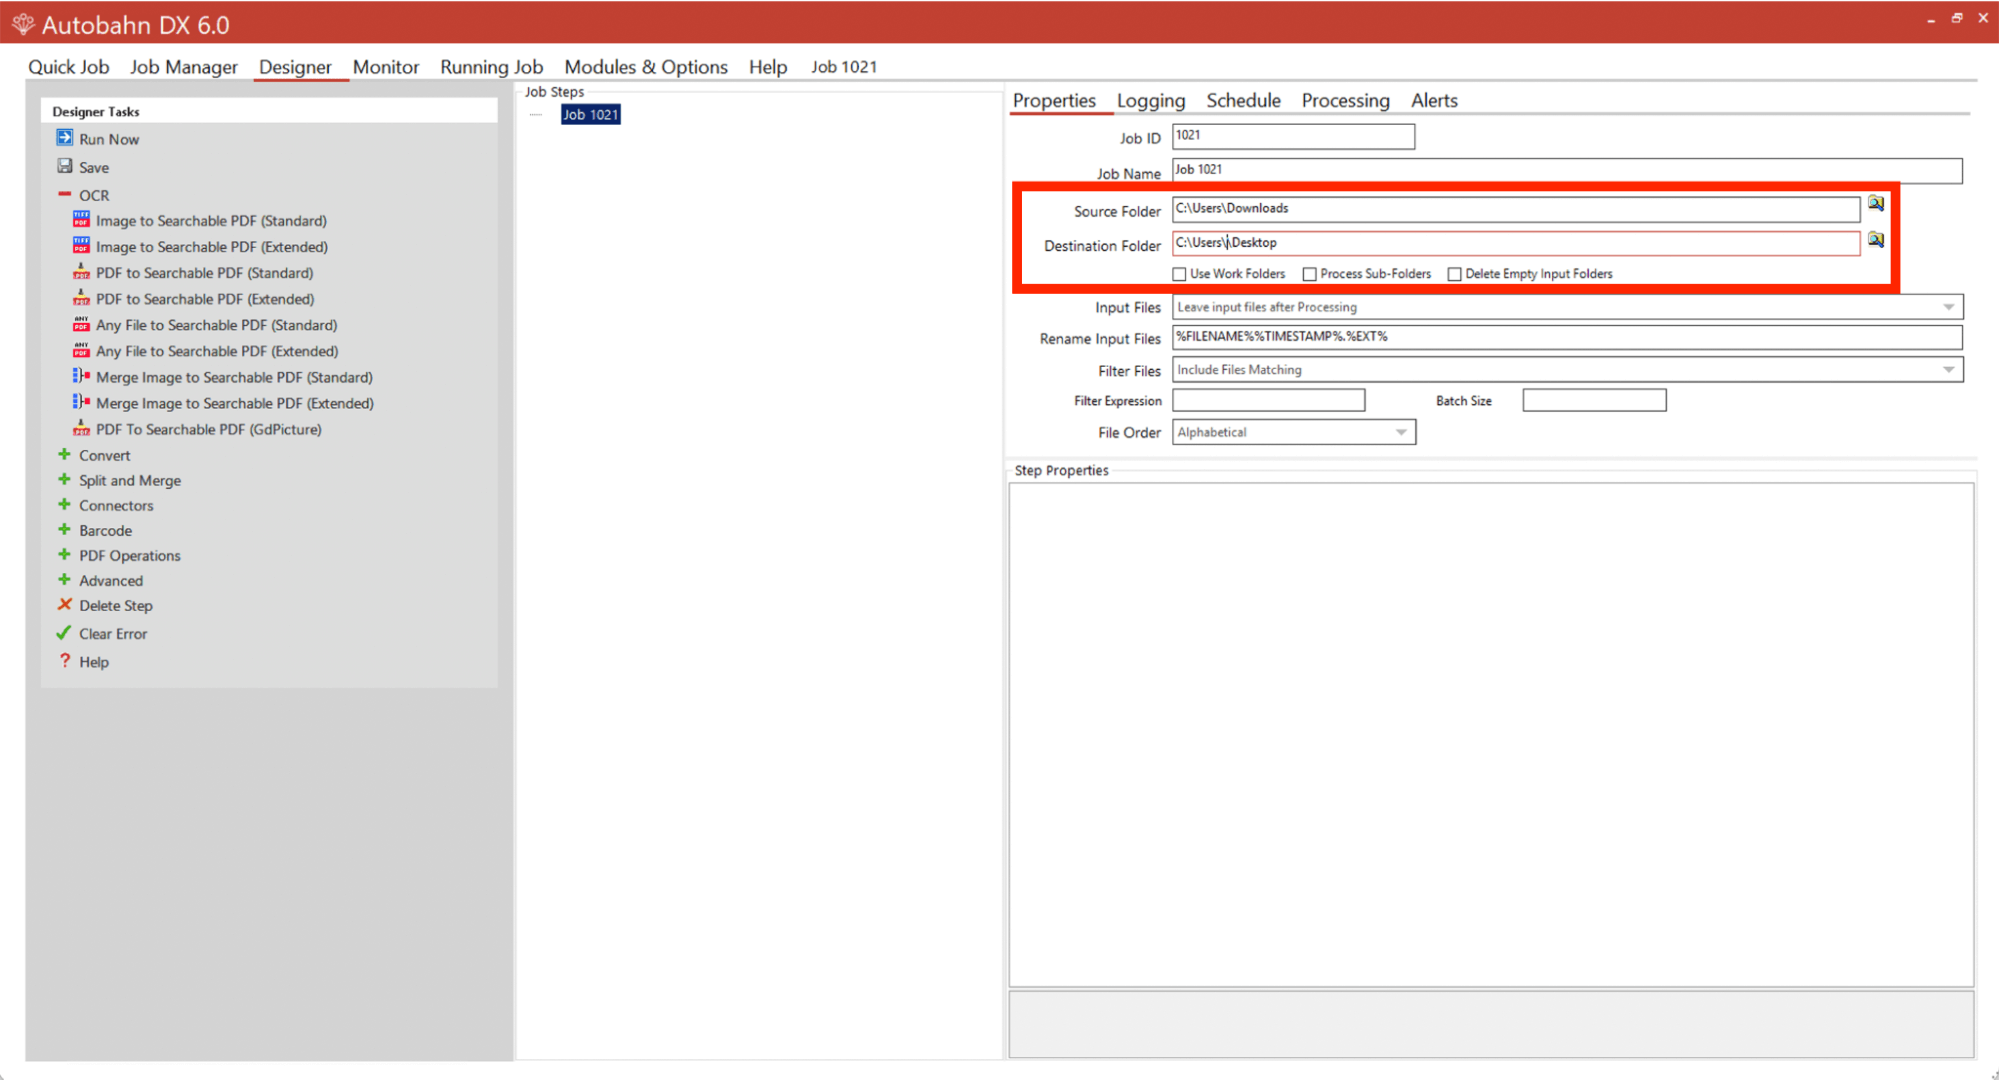Enable Process Sub-Folders option

(x=1309, y=273)
